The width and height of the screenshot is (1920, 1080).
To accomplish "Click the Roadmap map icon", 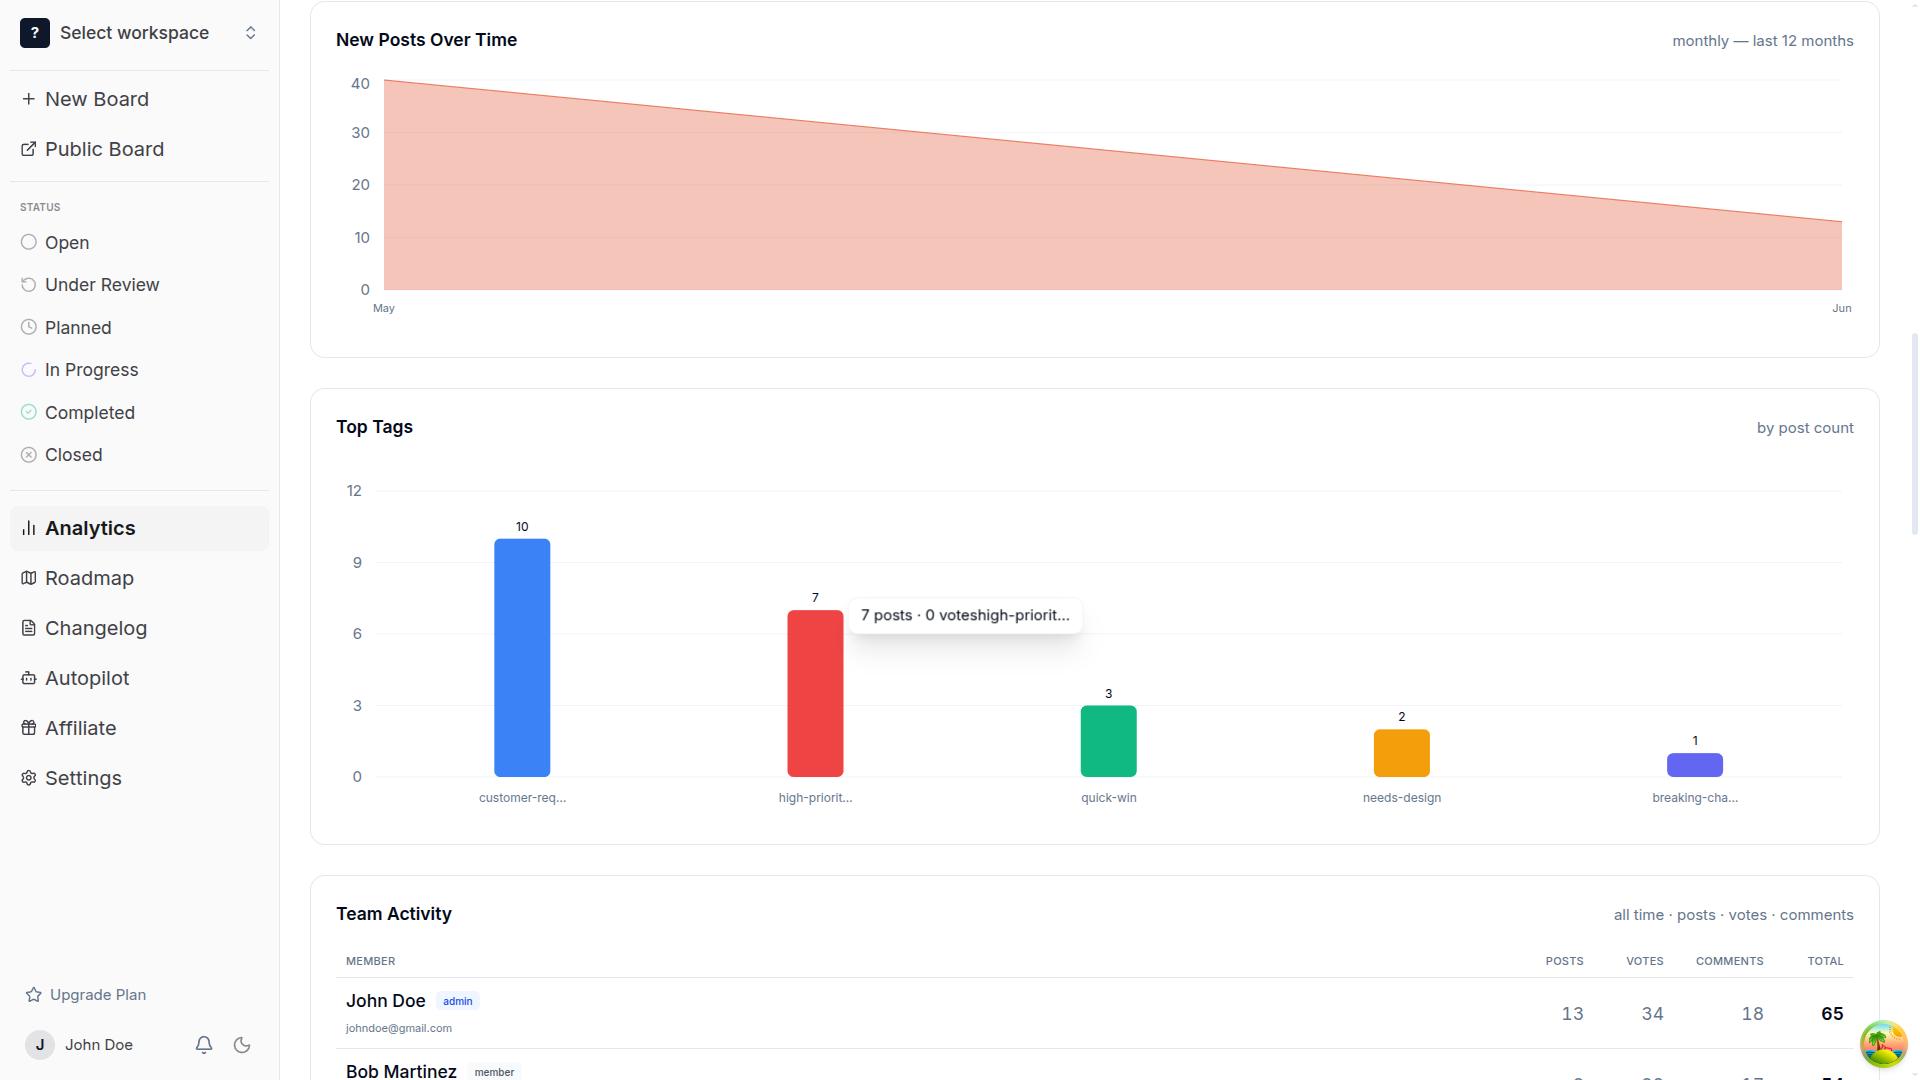I will click(29, 578).
